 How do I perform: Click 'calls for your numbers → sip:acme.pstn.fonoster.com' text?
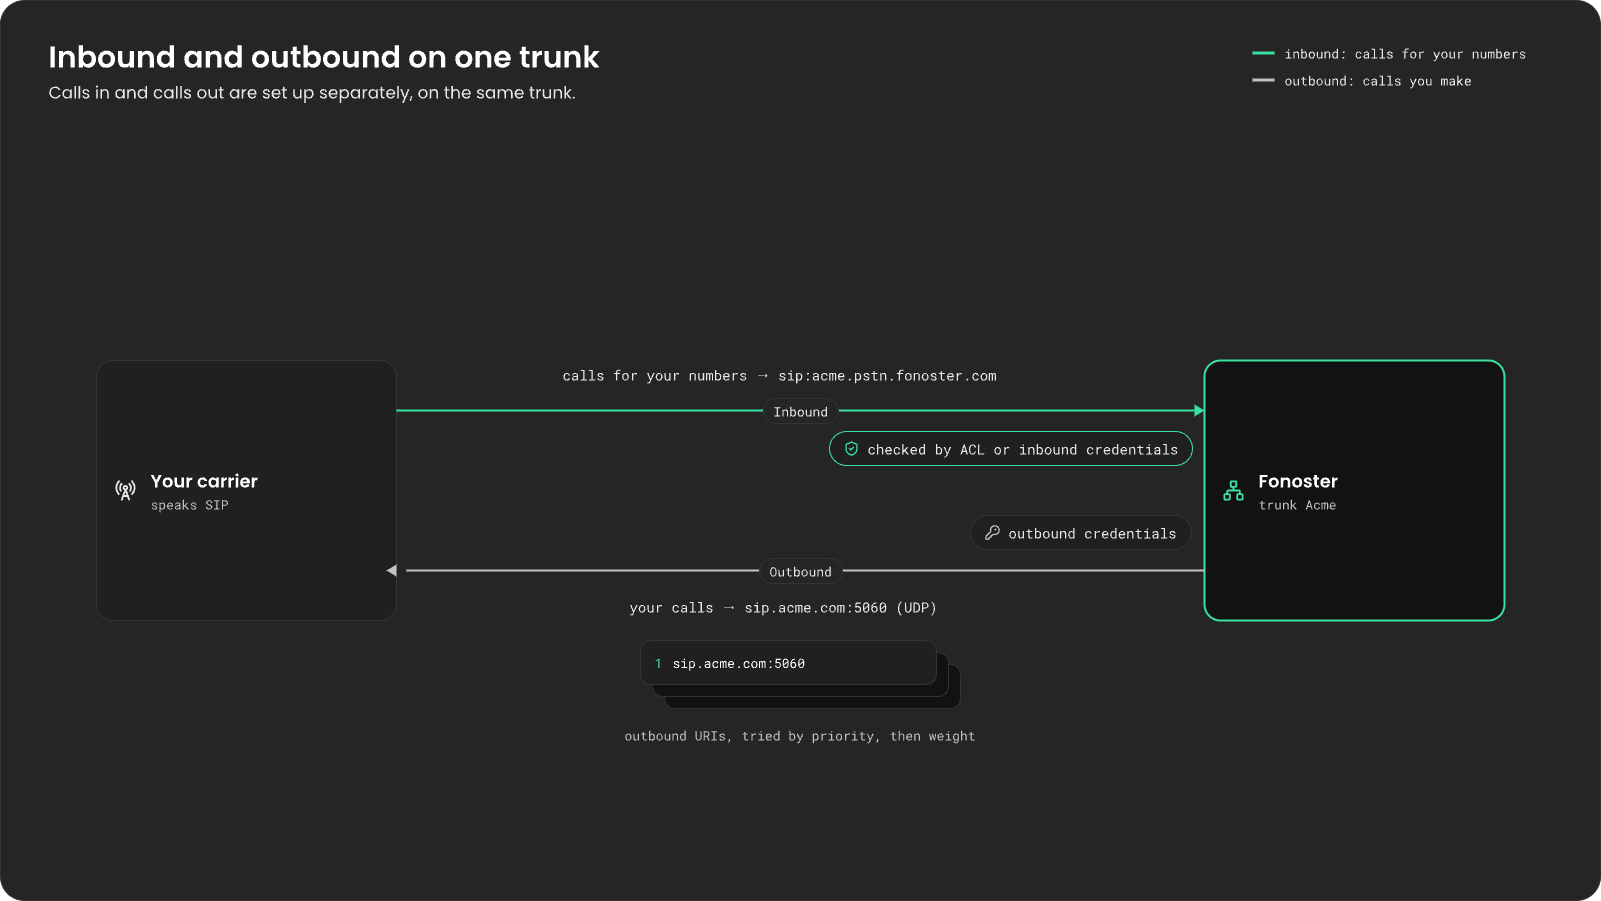pyautogui.click(x=779, y=376)
